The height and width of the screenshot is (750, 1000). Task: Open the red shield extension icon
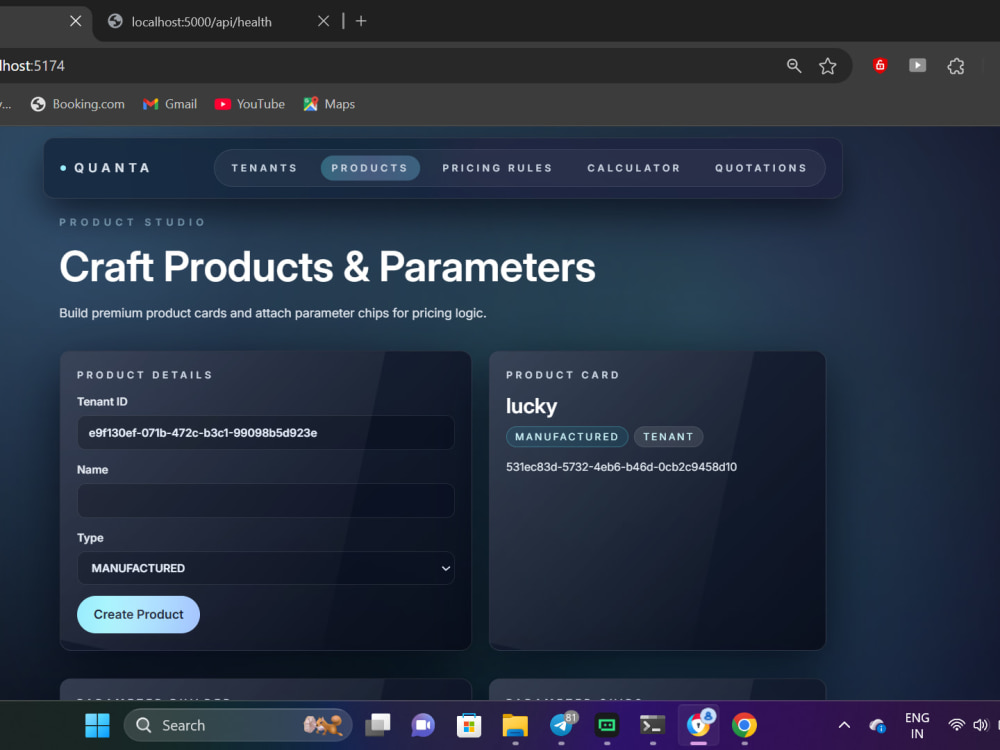pos(880,65)
